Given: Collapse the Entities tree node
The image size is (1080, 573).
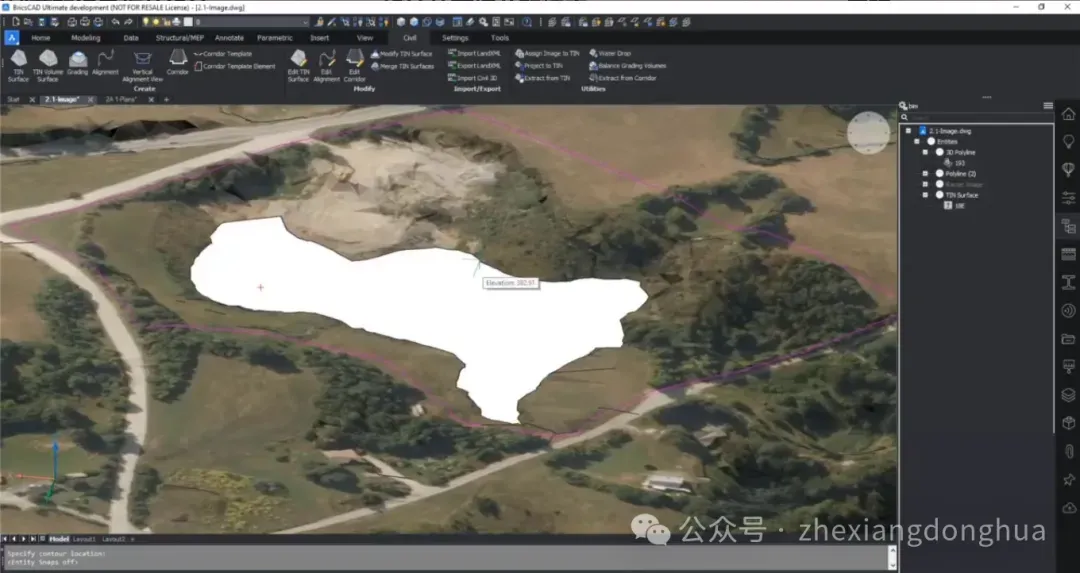Looking at the screenshot, I should (x=917, y=141).
